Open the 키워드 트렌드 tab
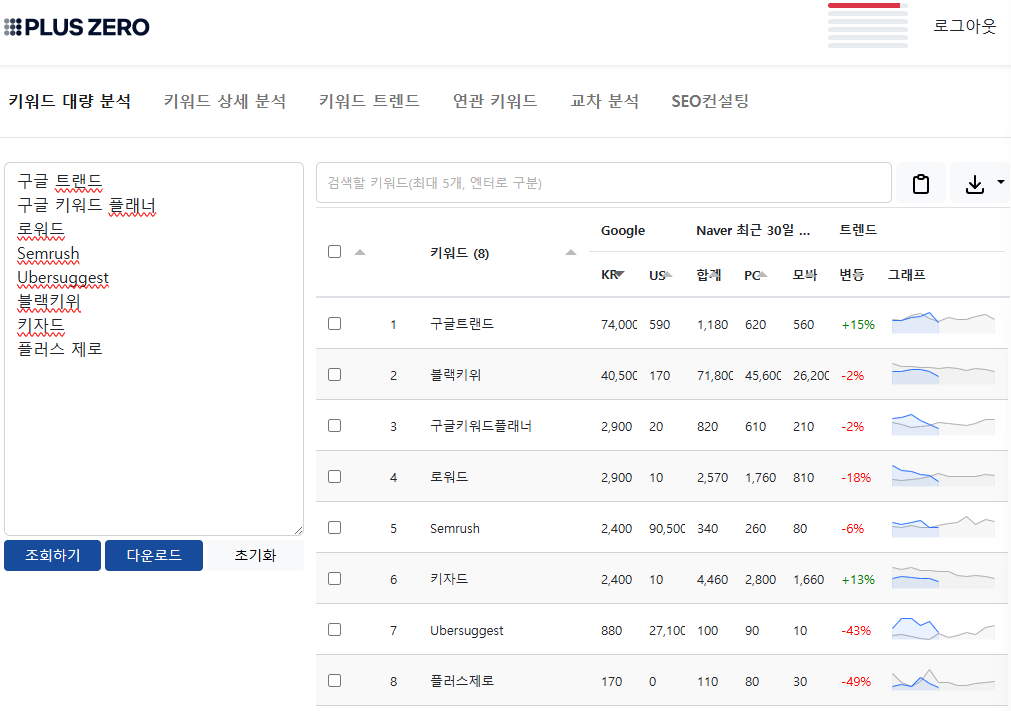Screen dimensions: 1011x711 (x=369, y=101)
